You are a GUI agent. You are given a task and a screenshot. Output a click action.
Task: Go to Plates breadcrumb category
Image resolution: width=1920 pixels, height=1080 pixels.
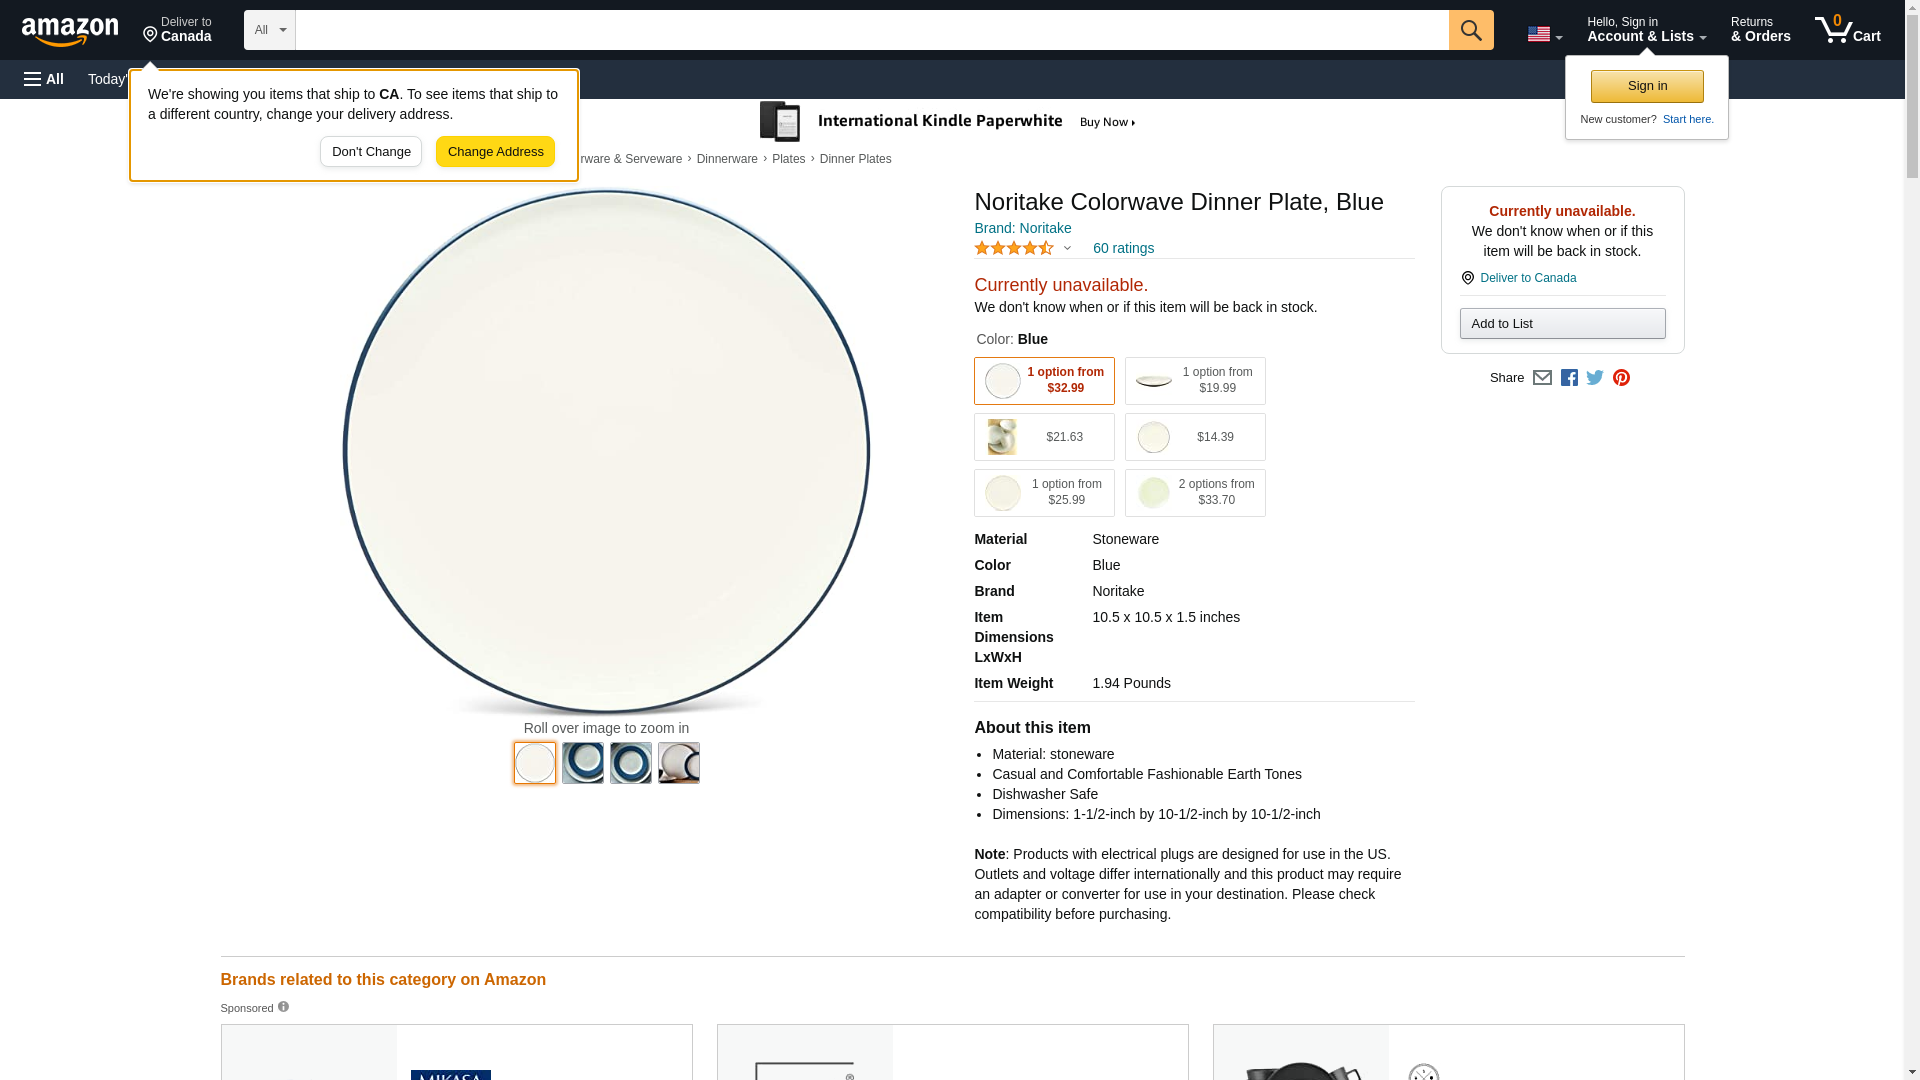coord(788,159)
